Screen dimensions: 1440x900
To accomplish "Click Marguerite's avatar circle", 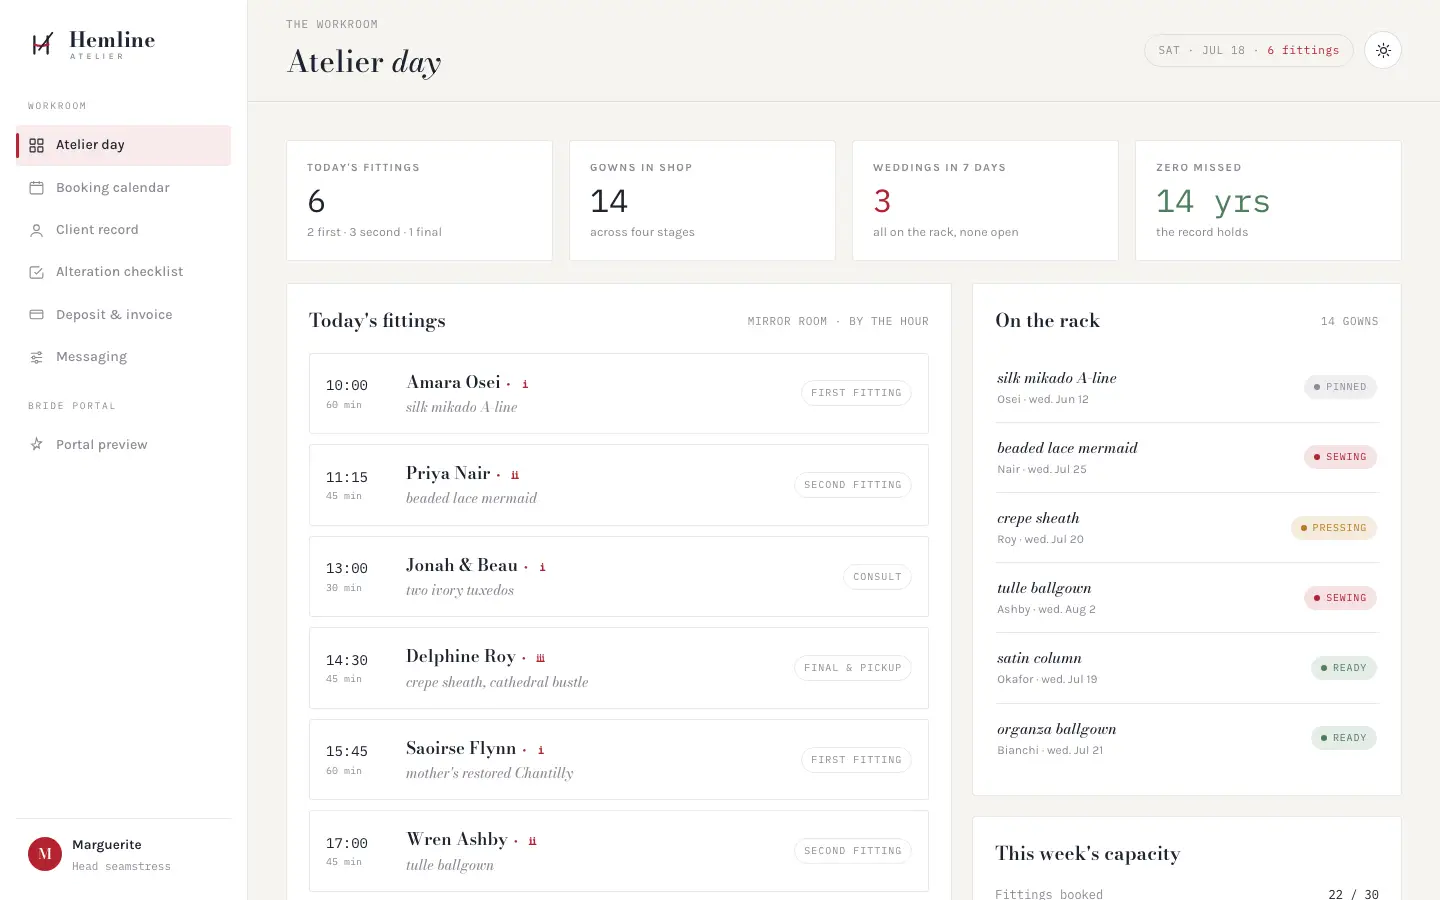I will coord(45,854).
